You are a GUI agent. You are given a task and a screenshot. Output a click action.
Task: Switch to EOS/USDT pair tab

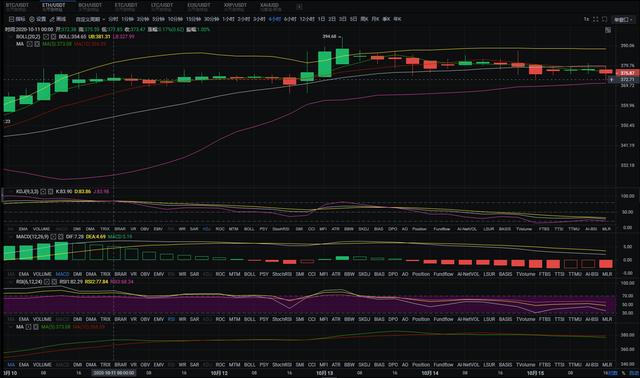199,7
